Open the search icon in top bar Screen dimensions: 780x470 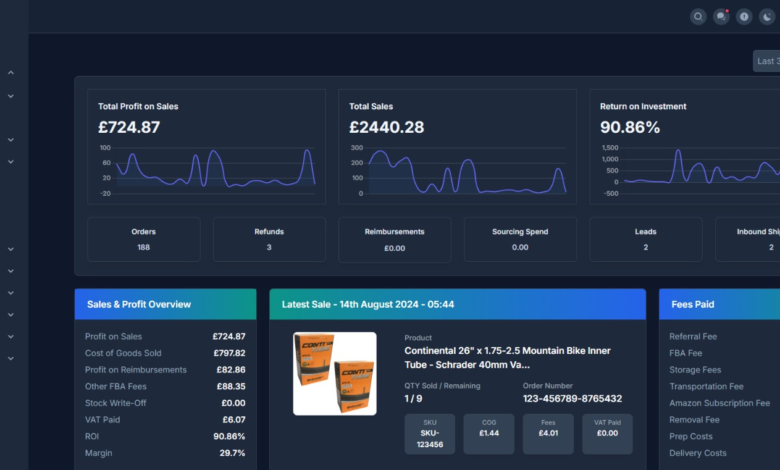(698, 17)
